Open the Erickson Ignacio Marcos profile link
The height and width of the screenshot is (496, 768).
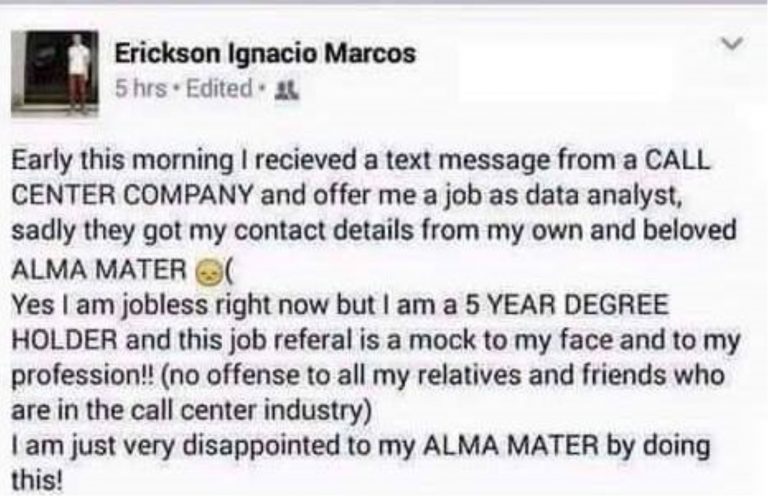pos(265,53)
